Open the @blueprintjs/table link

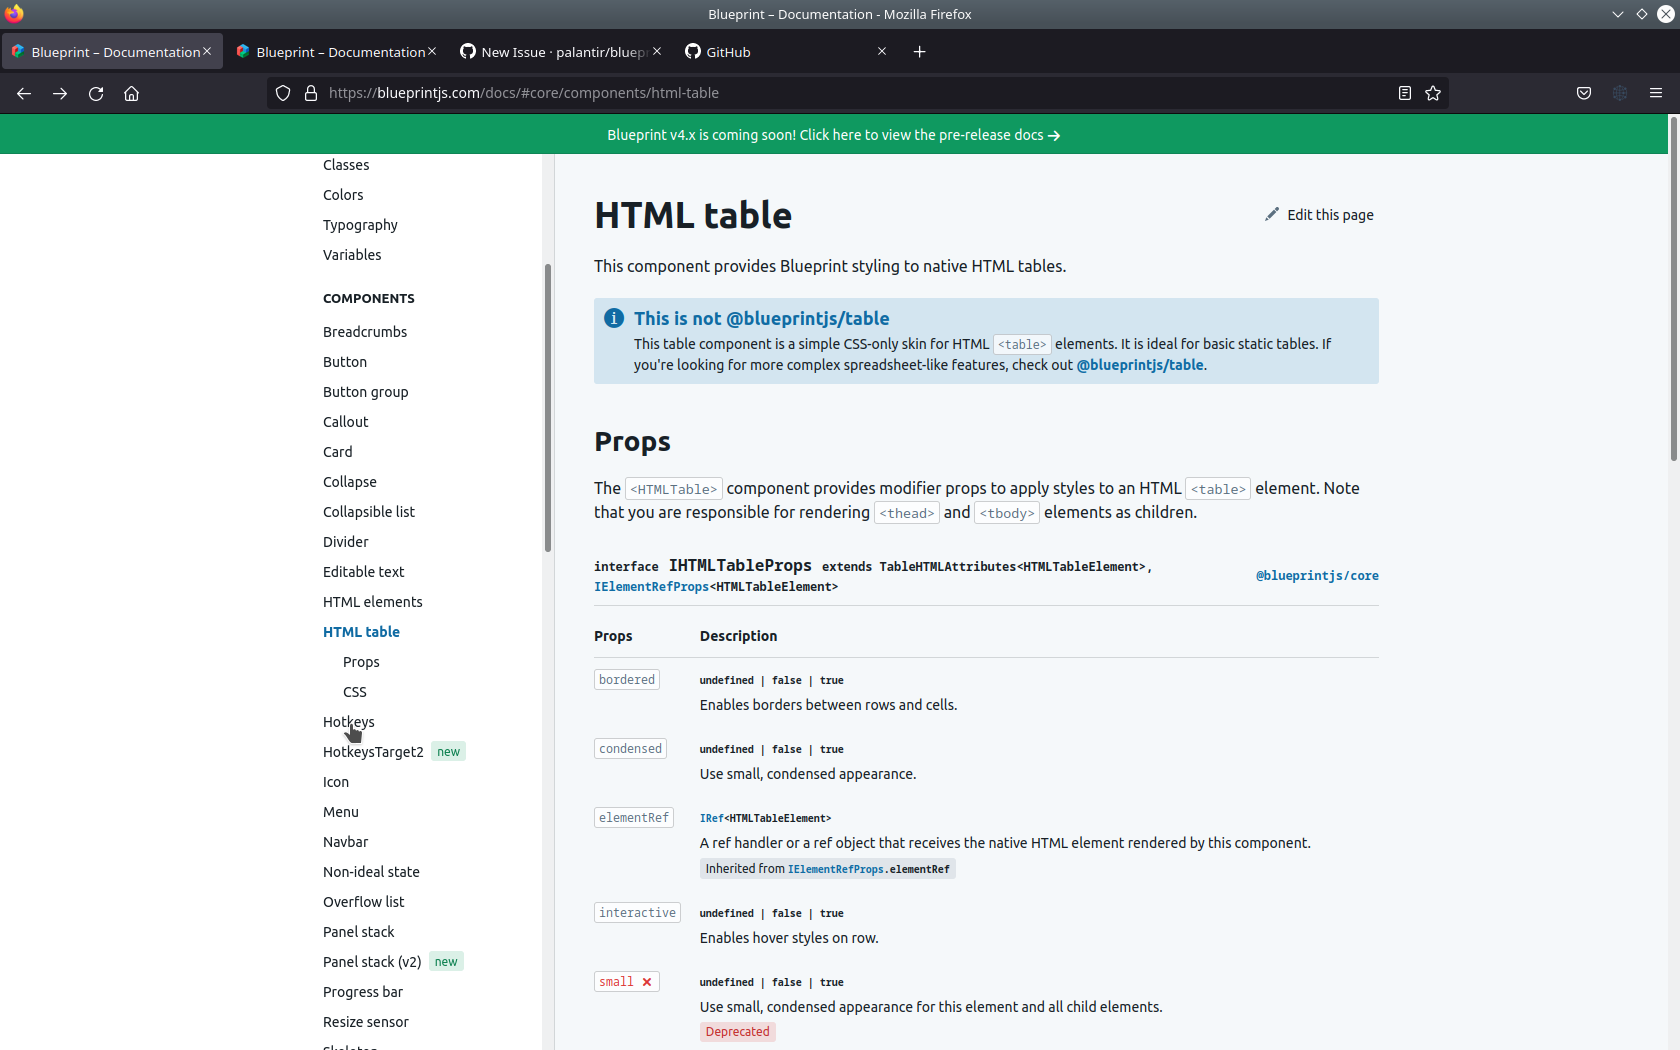pos(1140,365)
